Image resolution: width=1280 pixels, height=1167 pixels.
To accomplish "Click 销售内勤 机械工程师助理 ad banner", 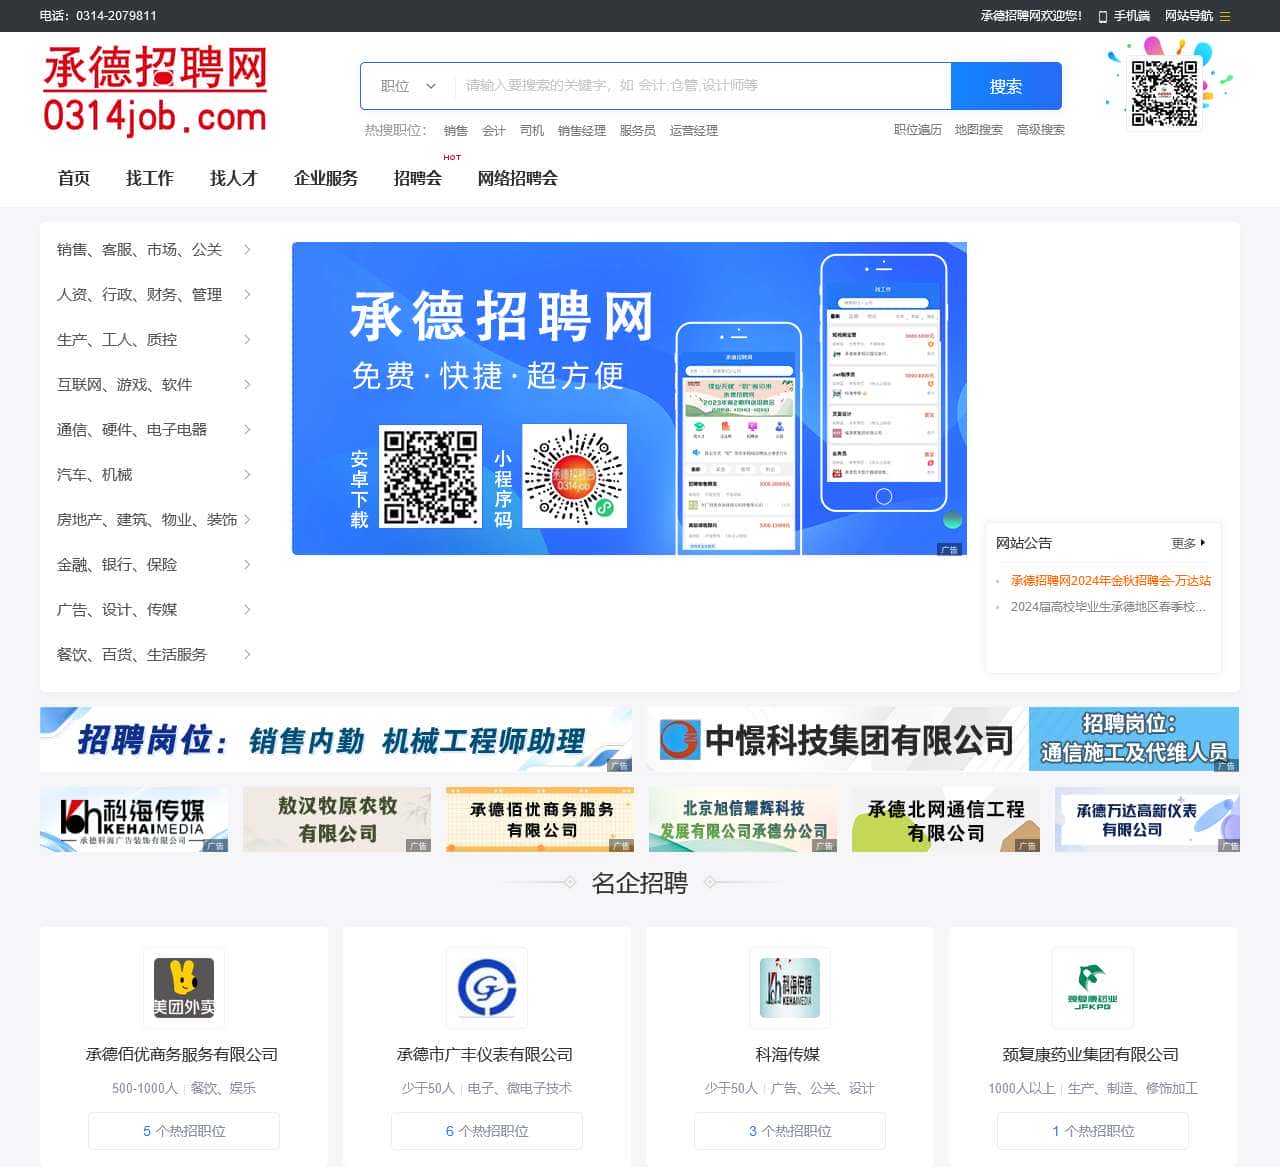I will tap(336, 739).
